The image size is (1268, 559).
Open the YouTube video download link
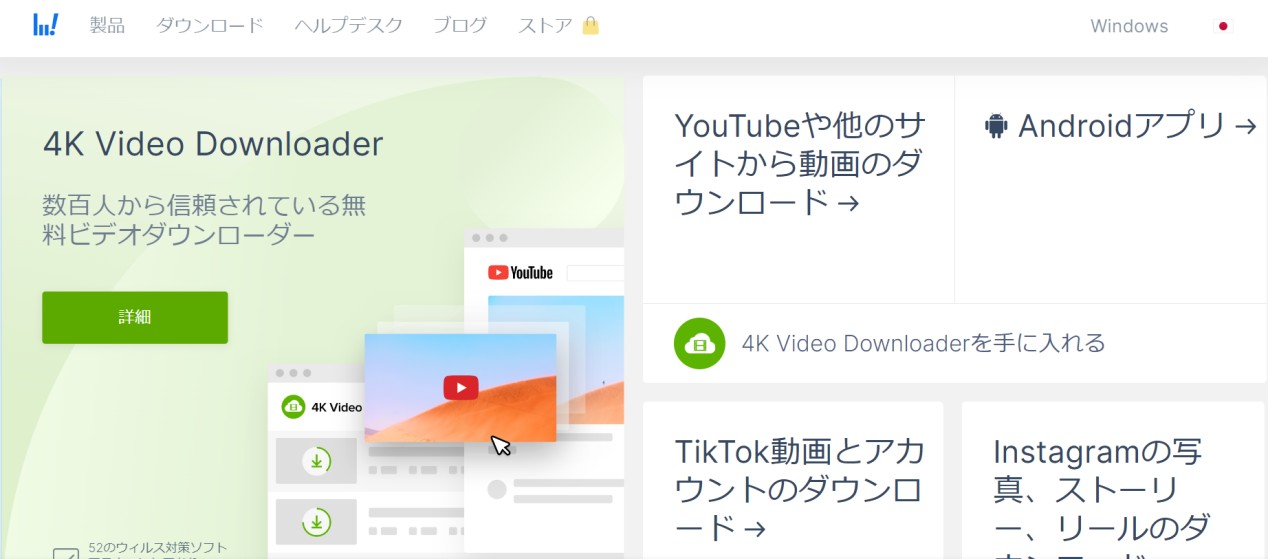[798, 164]
